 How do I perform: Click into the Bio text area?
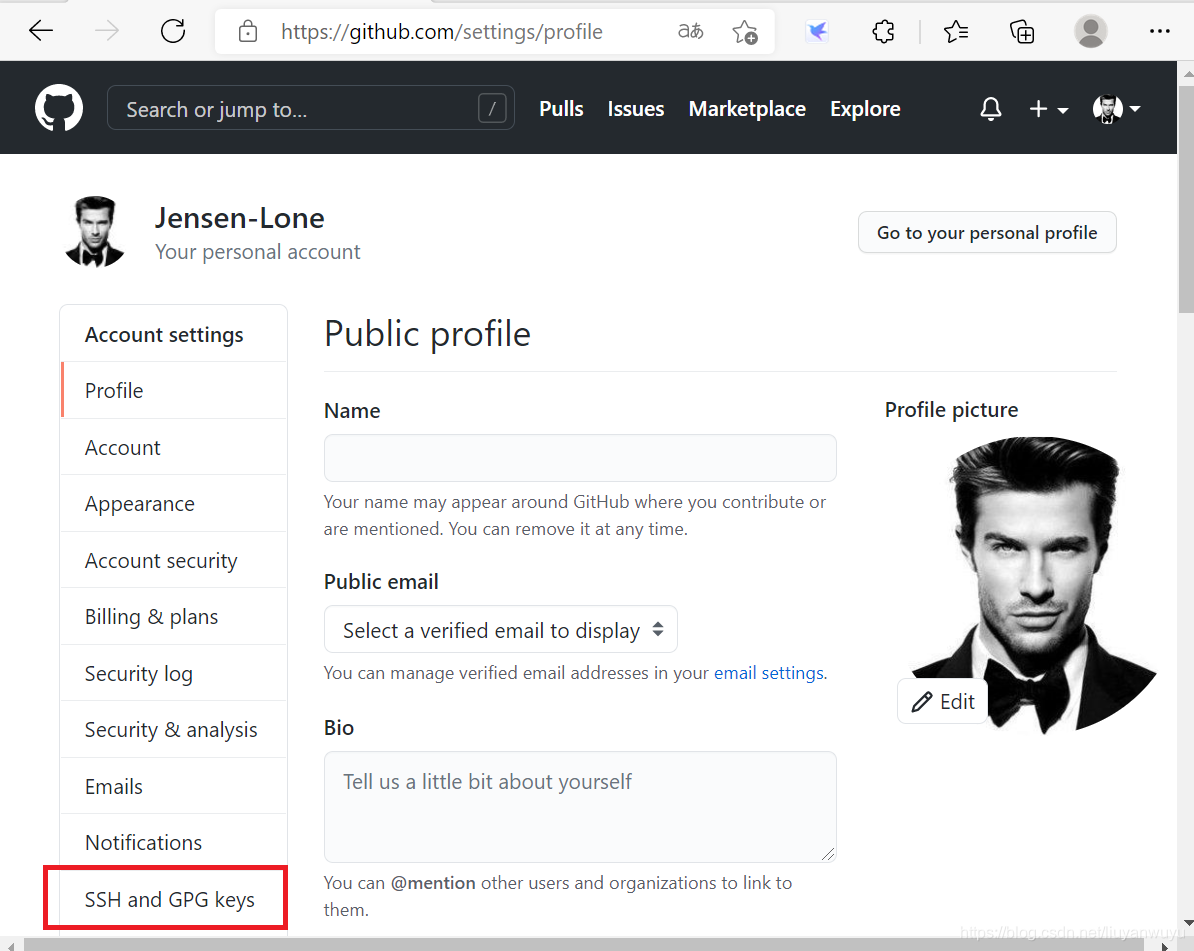(x=580, y=807)
